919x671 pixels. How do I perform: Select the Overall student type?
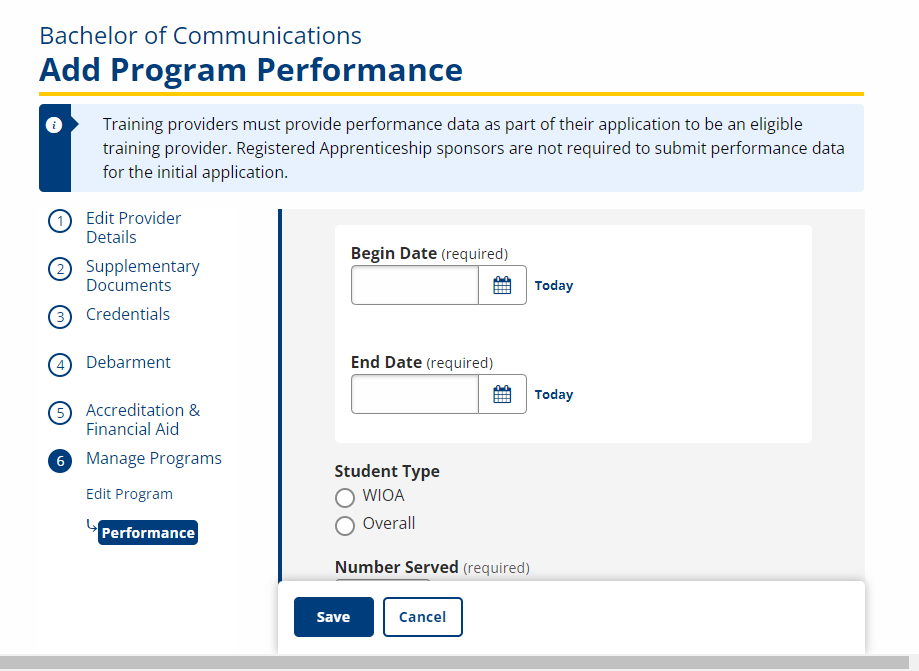tap(345, 526)
